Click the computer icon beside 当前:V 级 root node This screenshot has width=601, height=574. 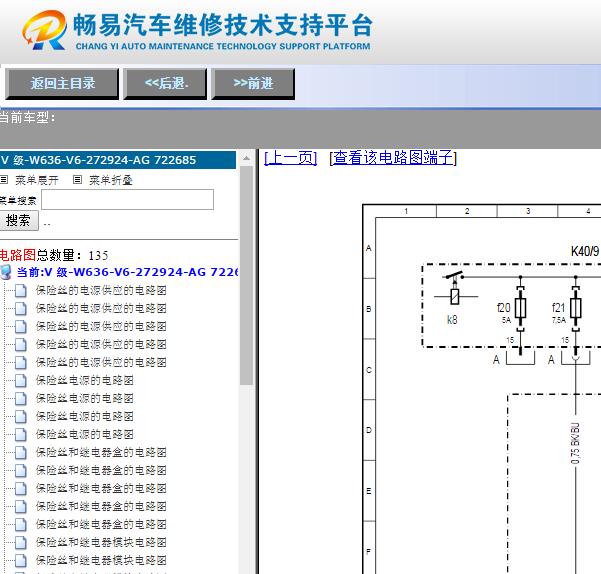[x=6, y=272]
